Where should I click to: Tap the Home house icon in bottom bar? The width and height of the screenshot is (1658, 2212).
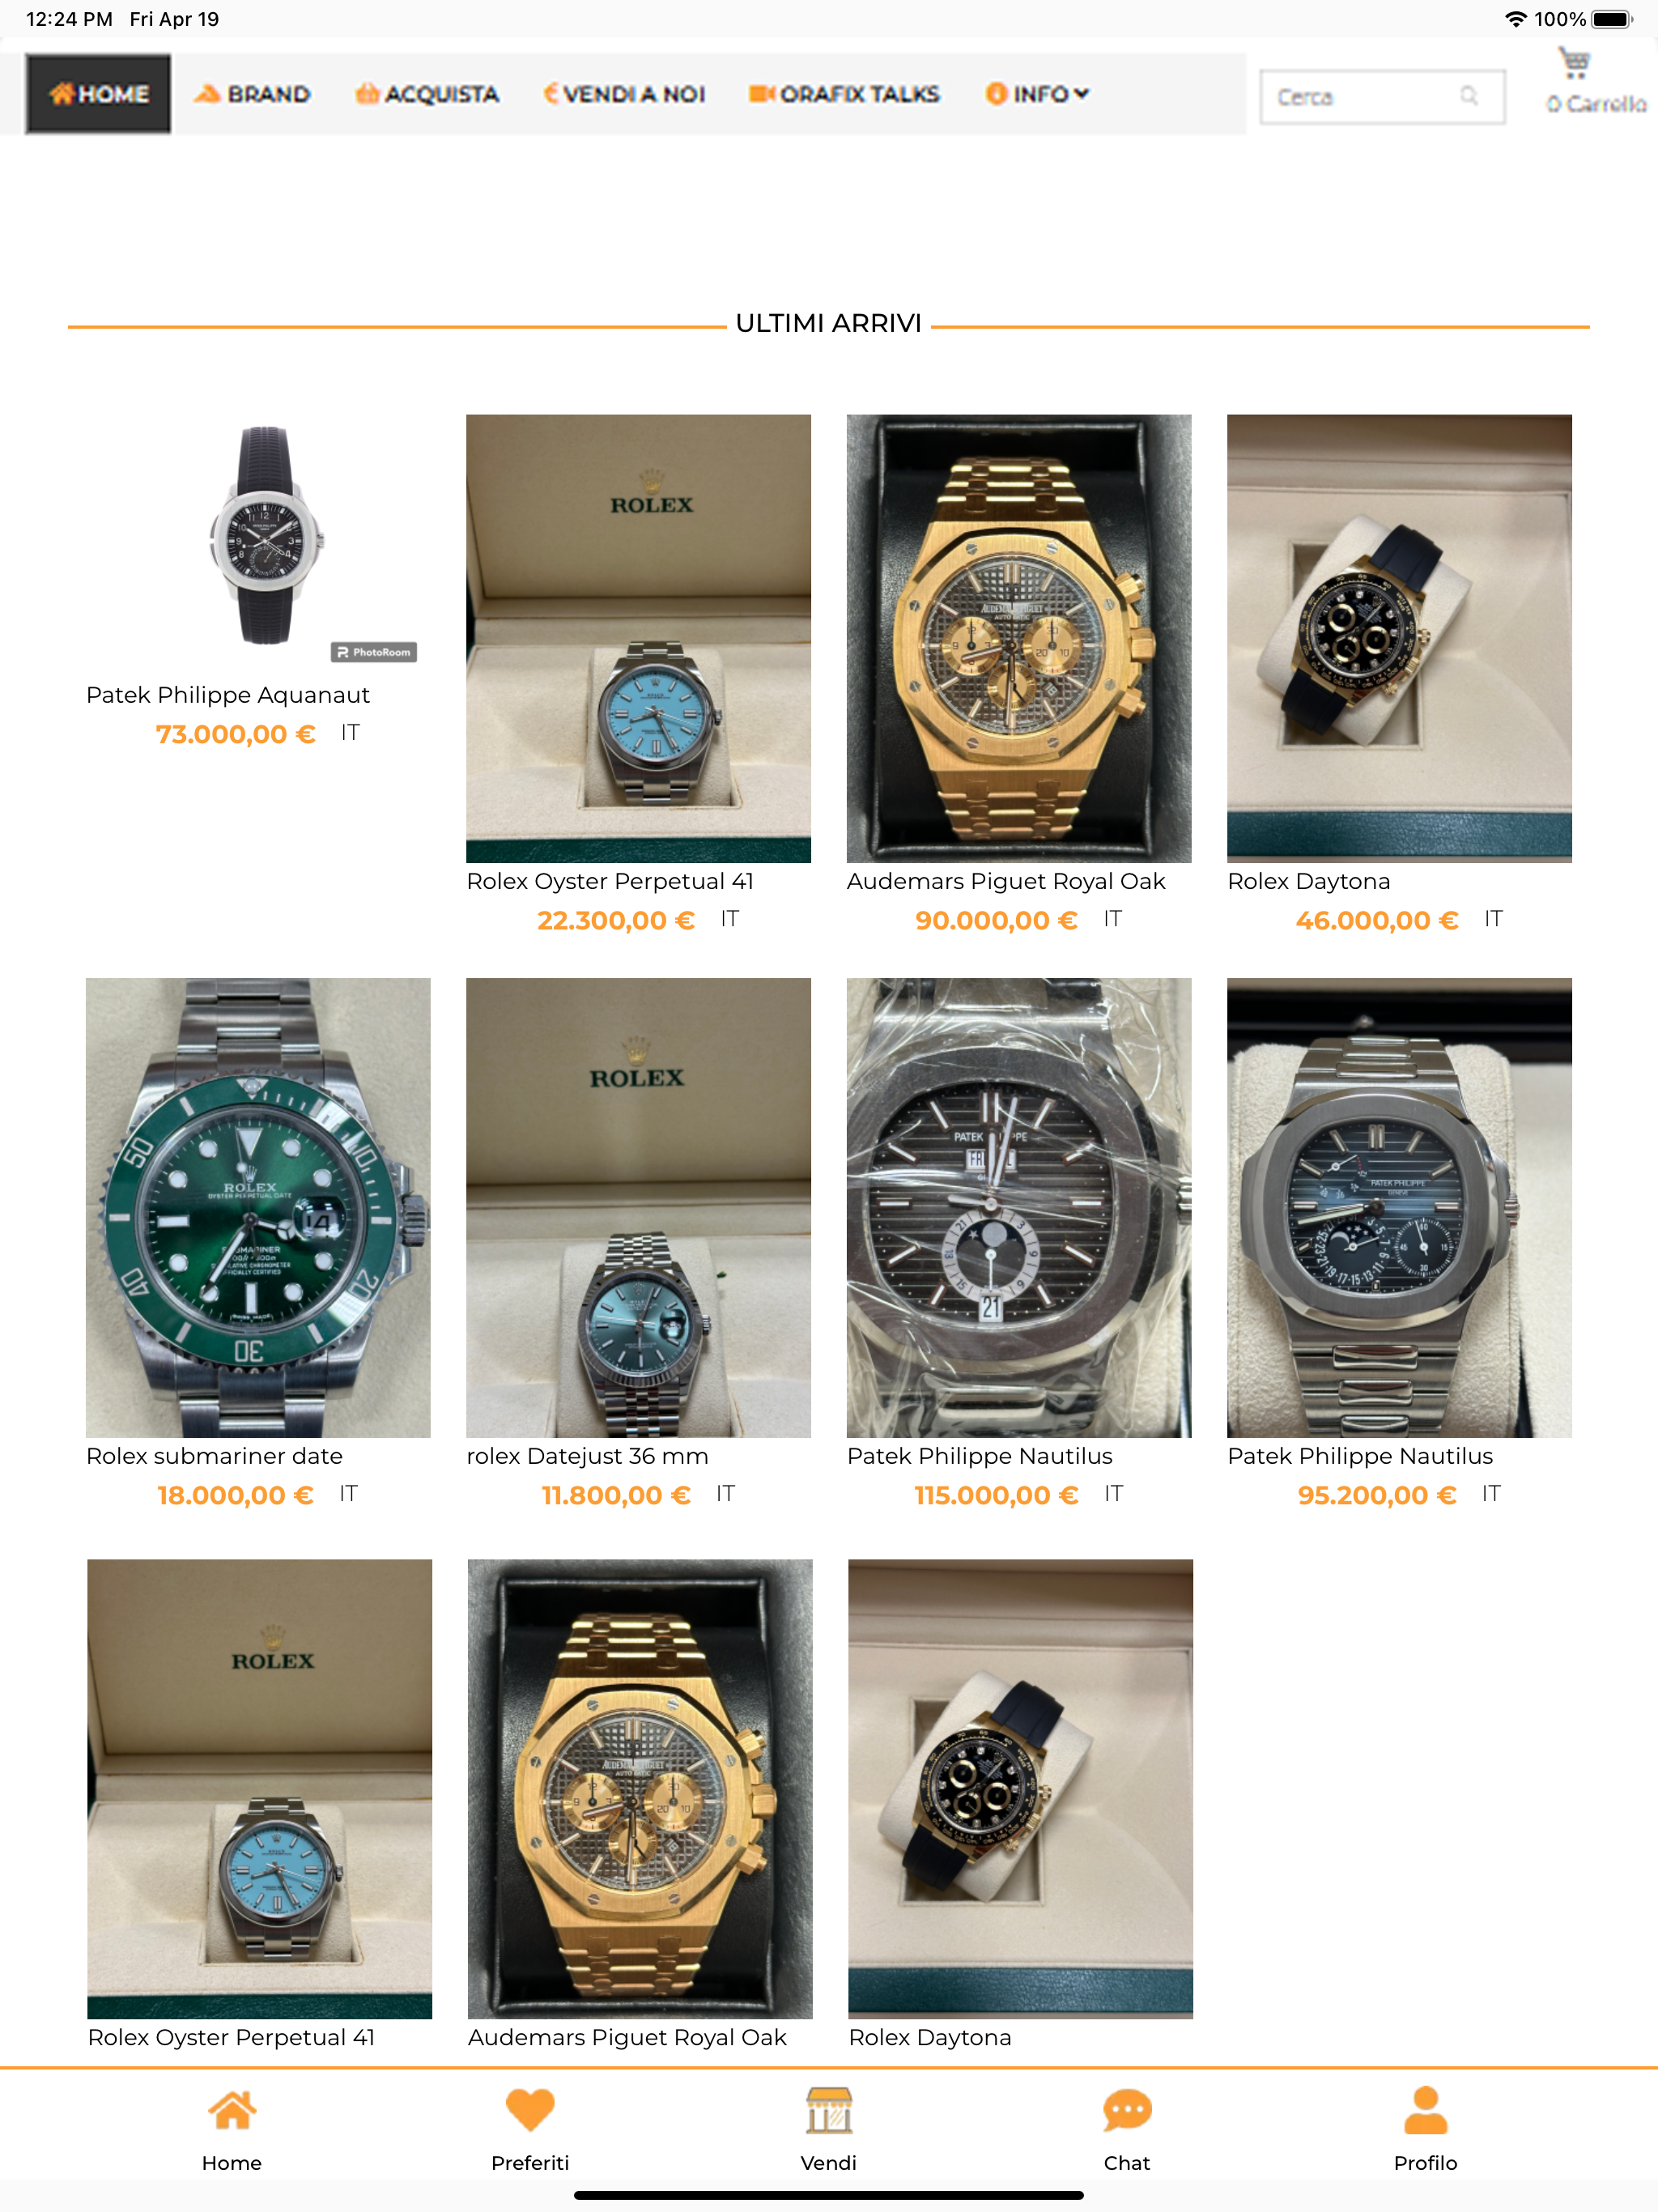point(232,2110)
